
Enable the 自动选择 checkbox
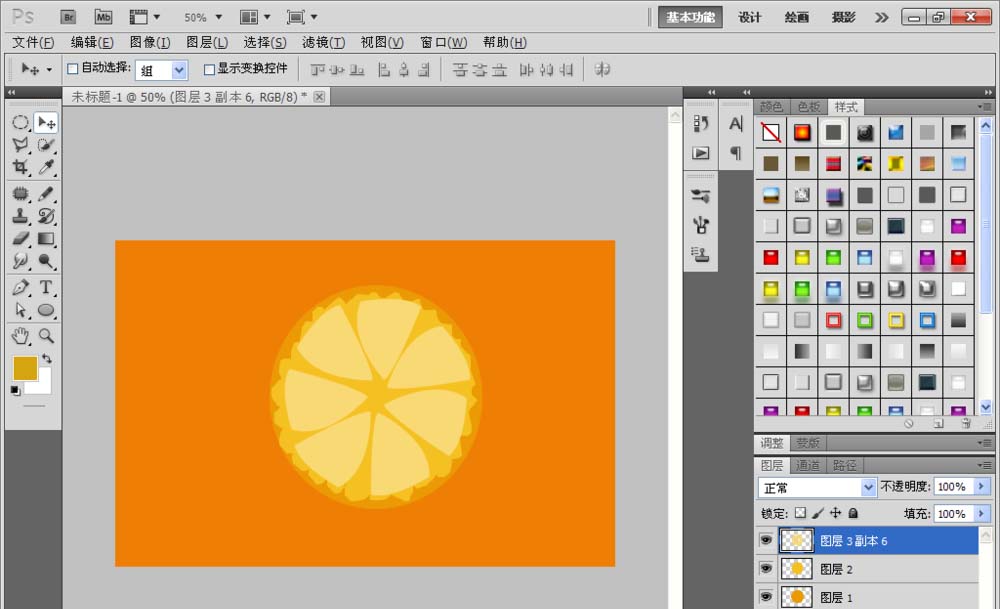pyautogui.click(x=72, y=69)
